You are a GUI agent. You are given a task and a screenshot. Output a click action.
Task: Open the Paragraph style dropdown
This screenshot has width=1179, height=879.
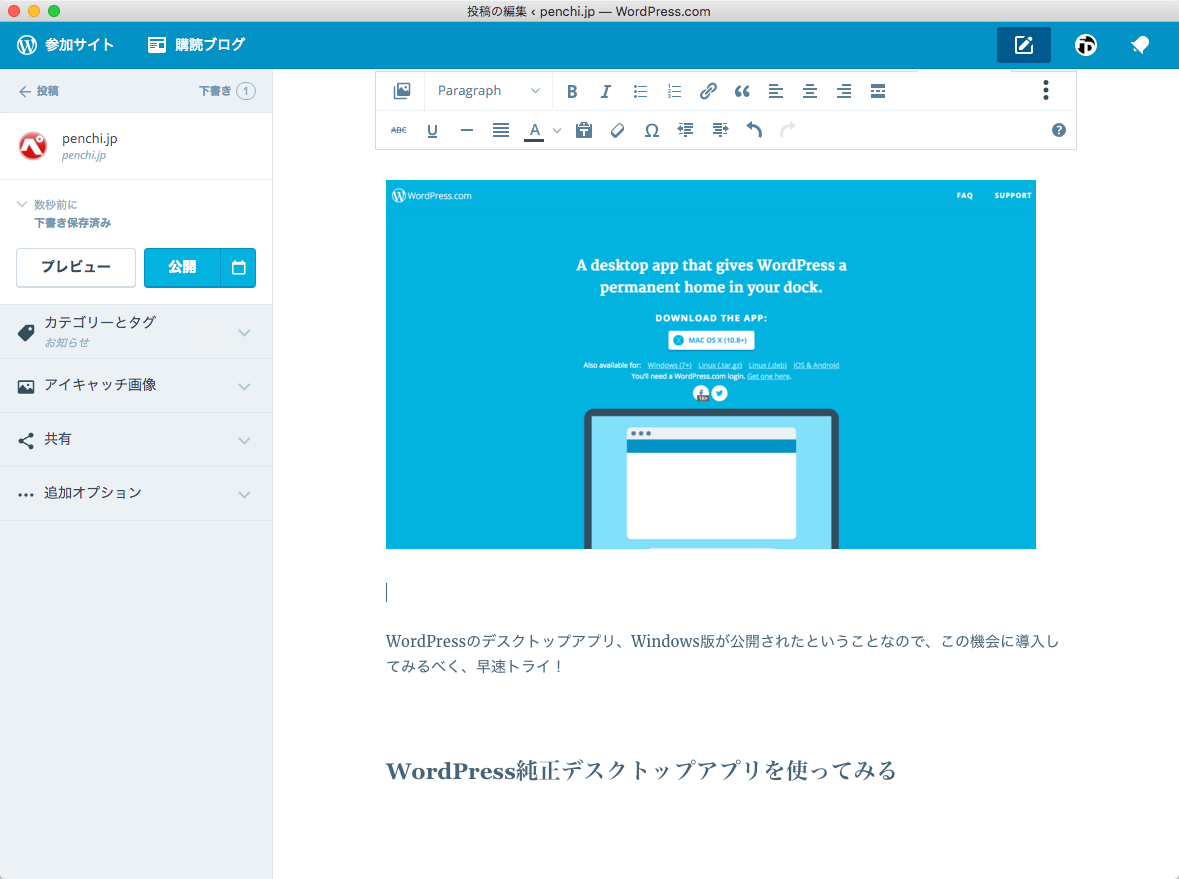coord(488,91)
